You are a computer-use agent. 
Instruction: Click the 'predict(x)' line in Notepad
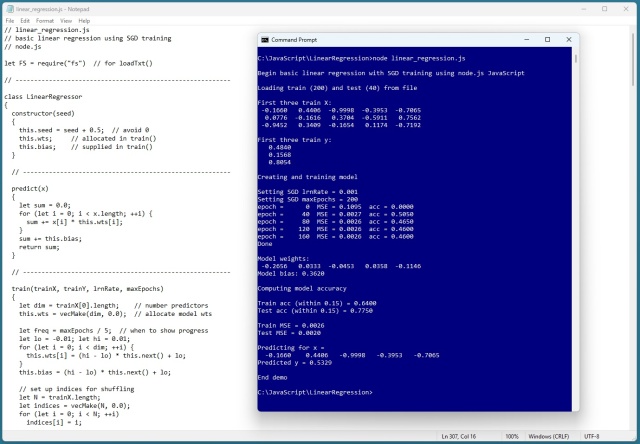[30, 189]
